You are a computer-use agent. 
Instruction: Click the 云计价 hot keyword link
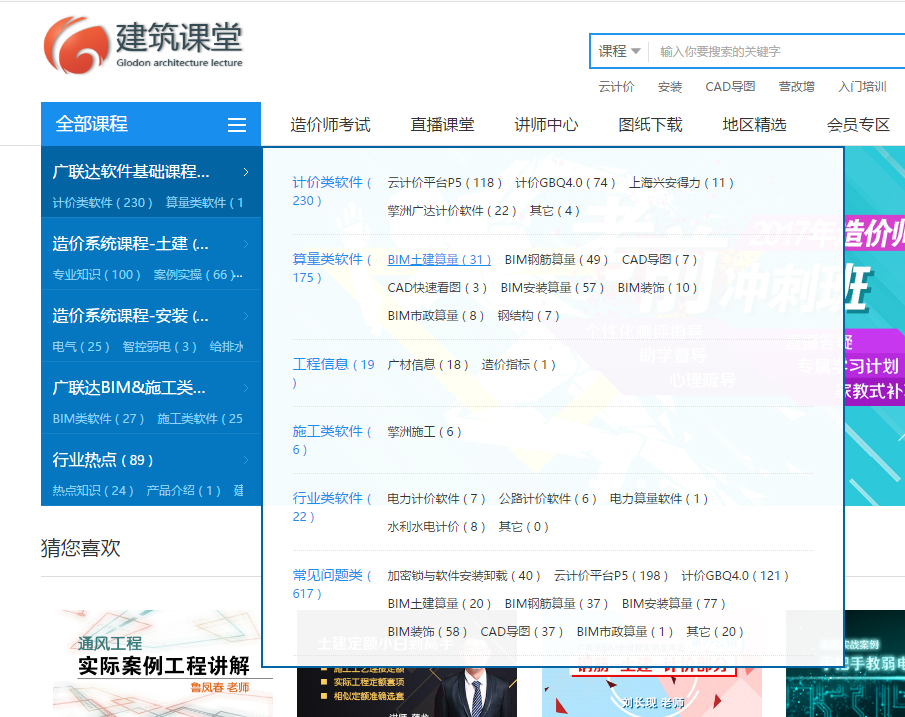[x=616, y=87]
